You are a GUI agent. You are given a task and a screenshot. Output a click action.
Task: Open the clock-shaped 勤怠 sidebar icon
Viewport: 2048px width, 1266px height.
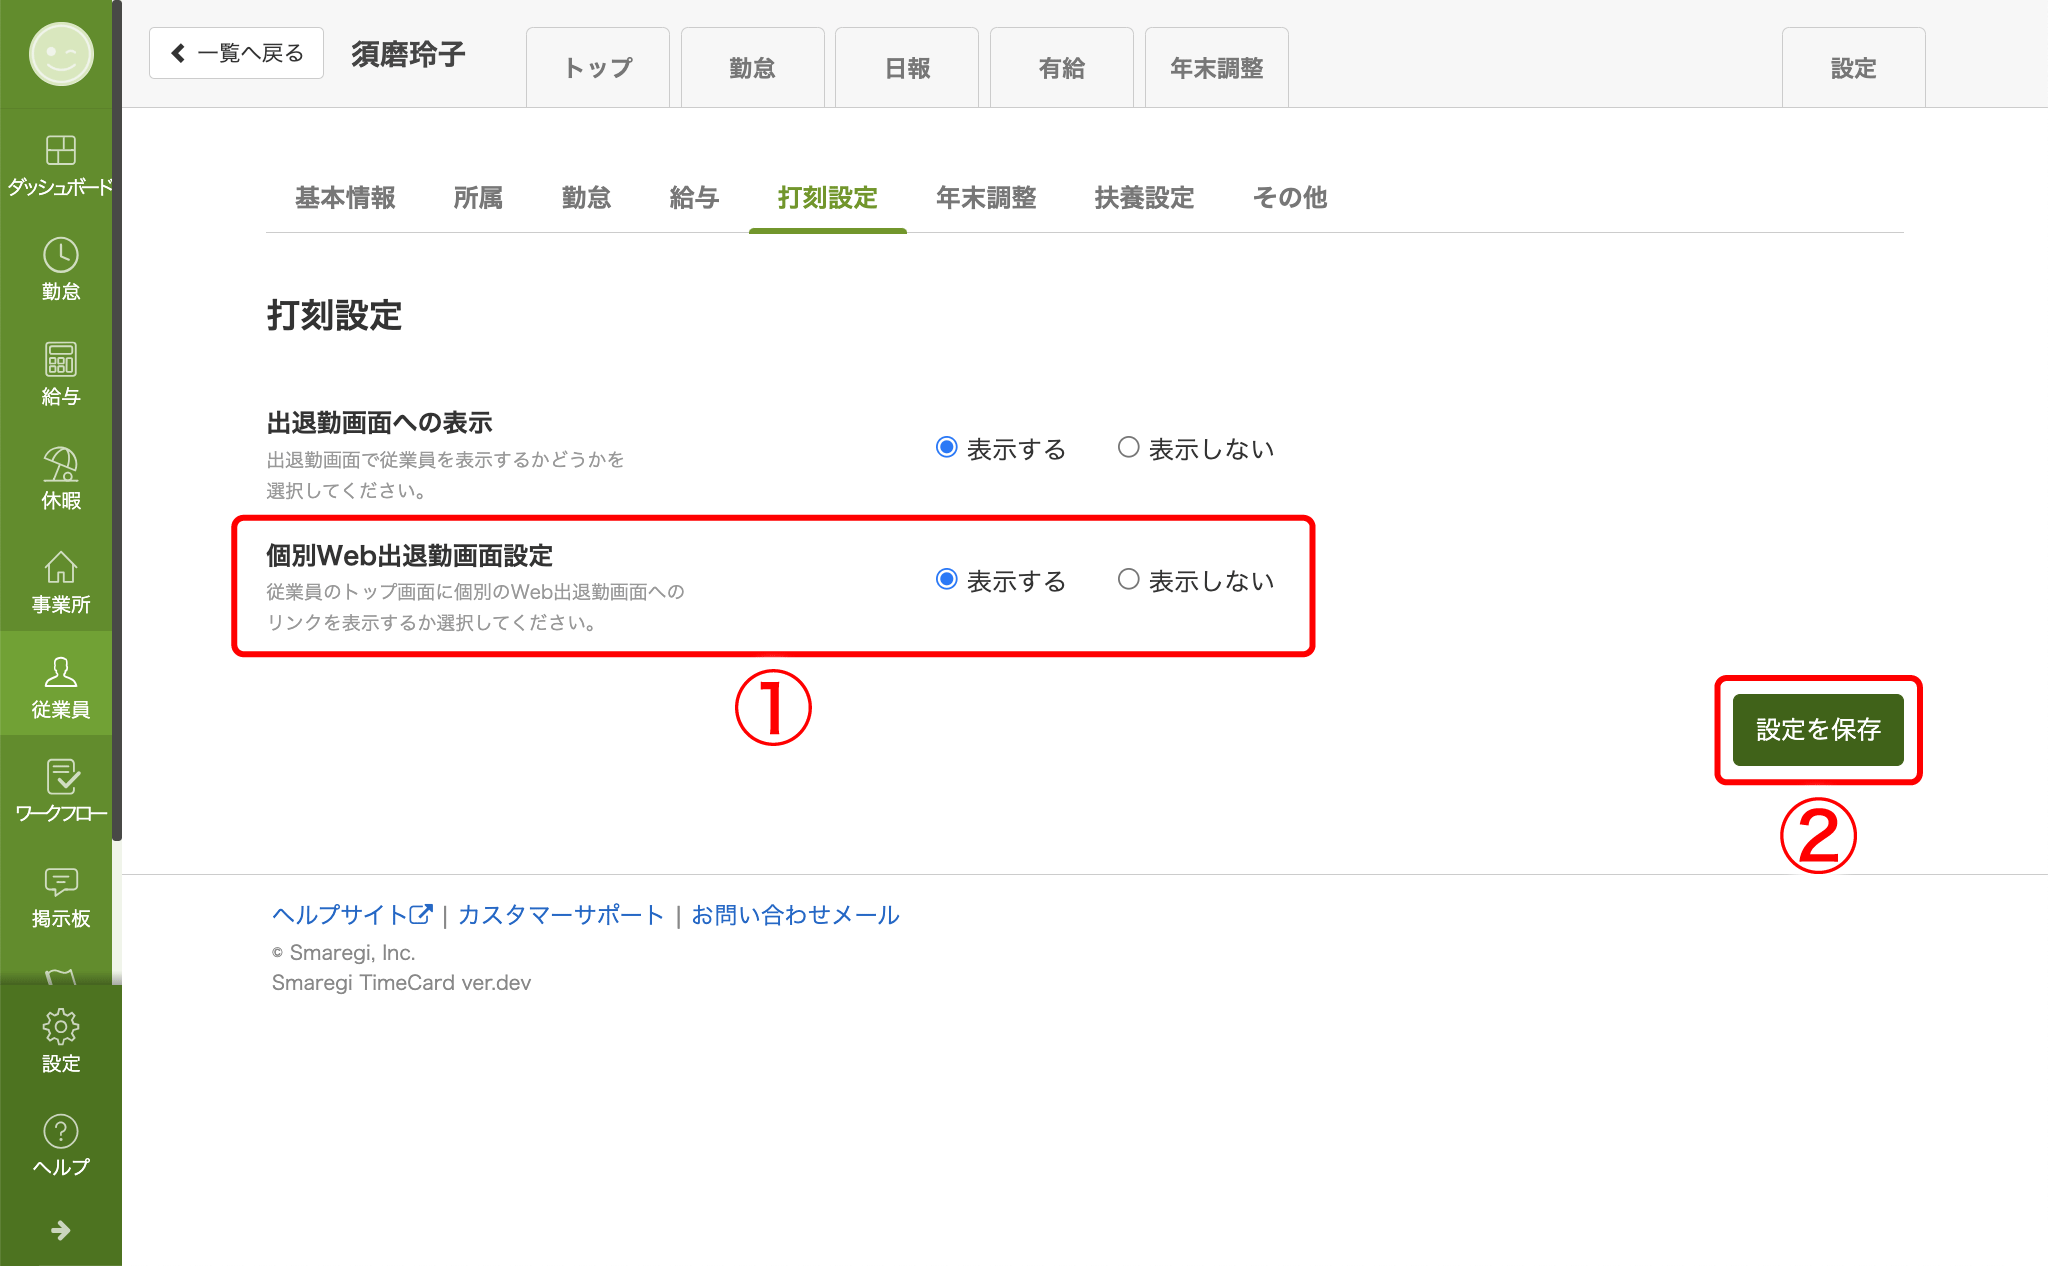click(x=60, y=256)
